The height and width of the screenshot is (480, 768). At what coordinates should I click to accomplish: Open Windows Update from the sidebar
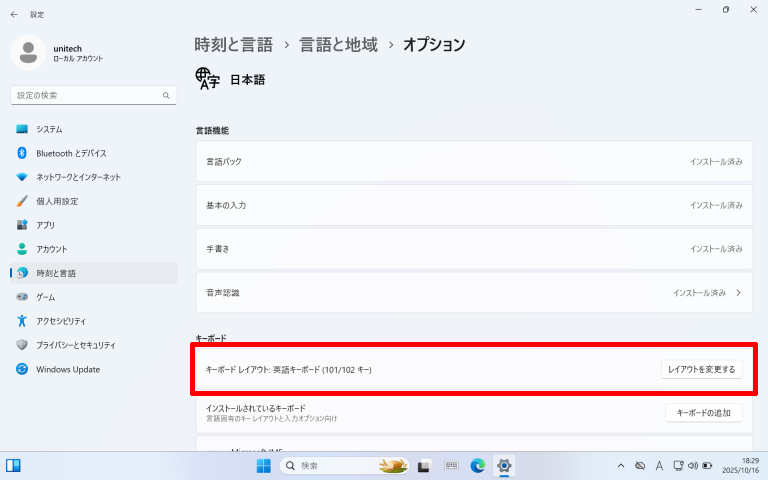(x=68, y=369)
